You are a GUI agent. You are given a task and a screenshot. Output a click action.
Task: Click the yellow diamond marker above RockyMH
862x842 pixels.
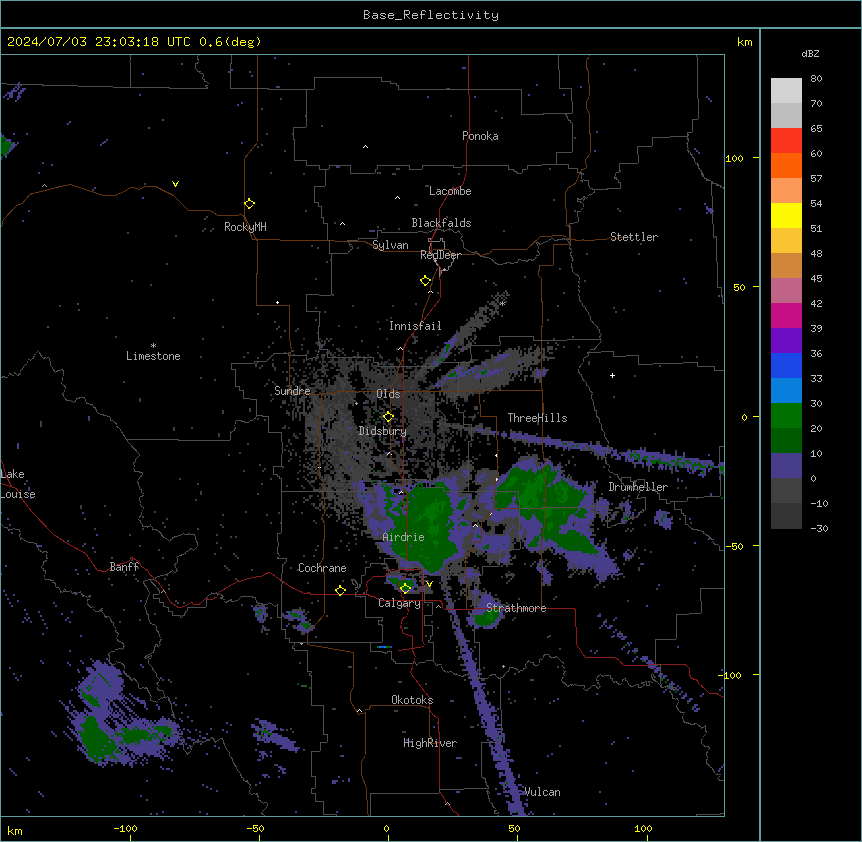point(250,204)
